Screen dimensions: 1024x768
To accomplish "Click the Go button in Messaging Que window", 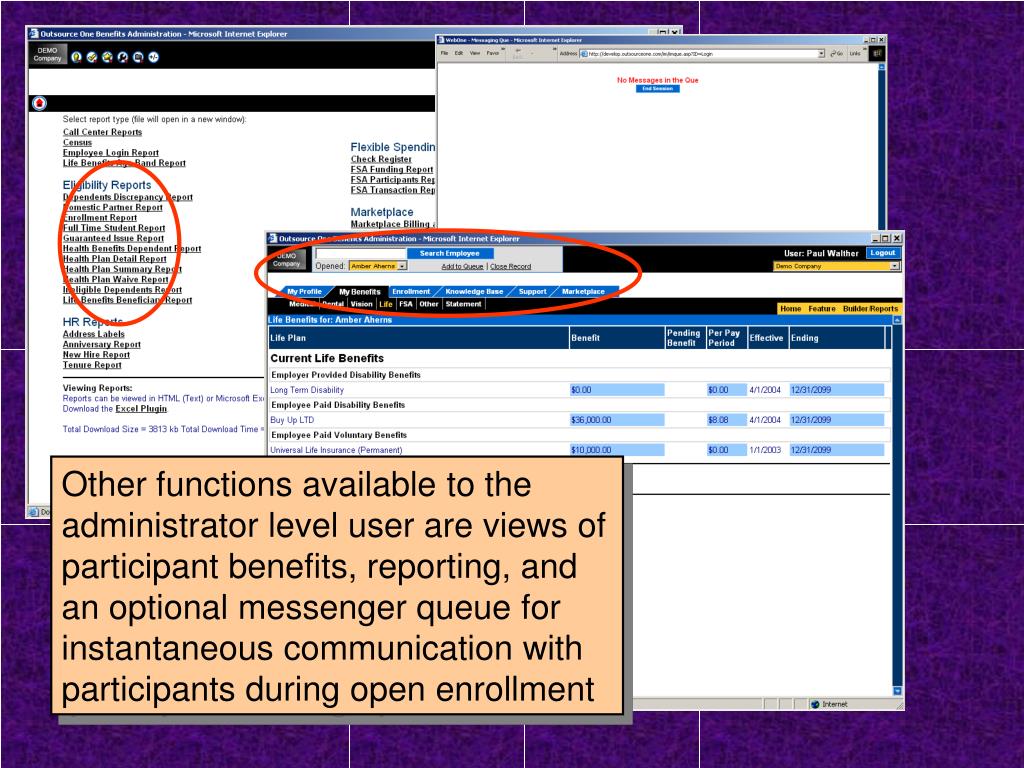I will (x=837, y=54).
